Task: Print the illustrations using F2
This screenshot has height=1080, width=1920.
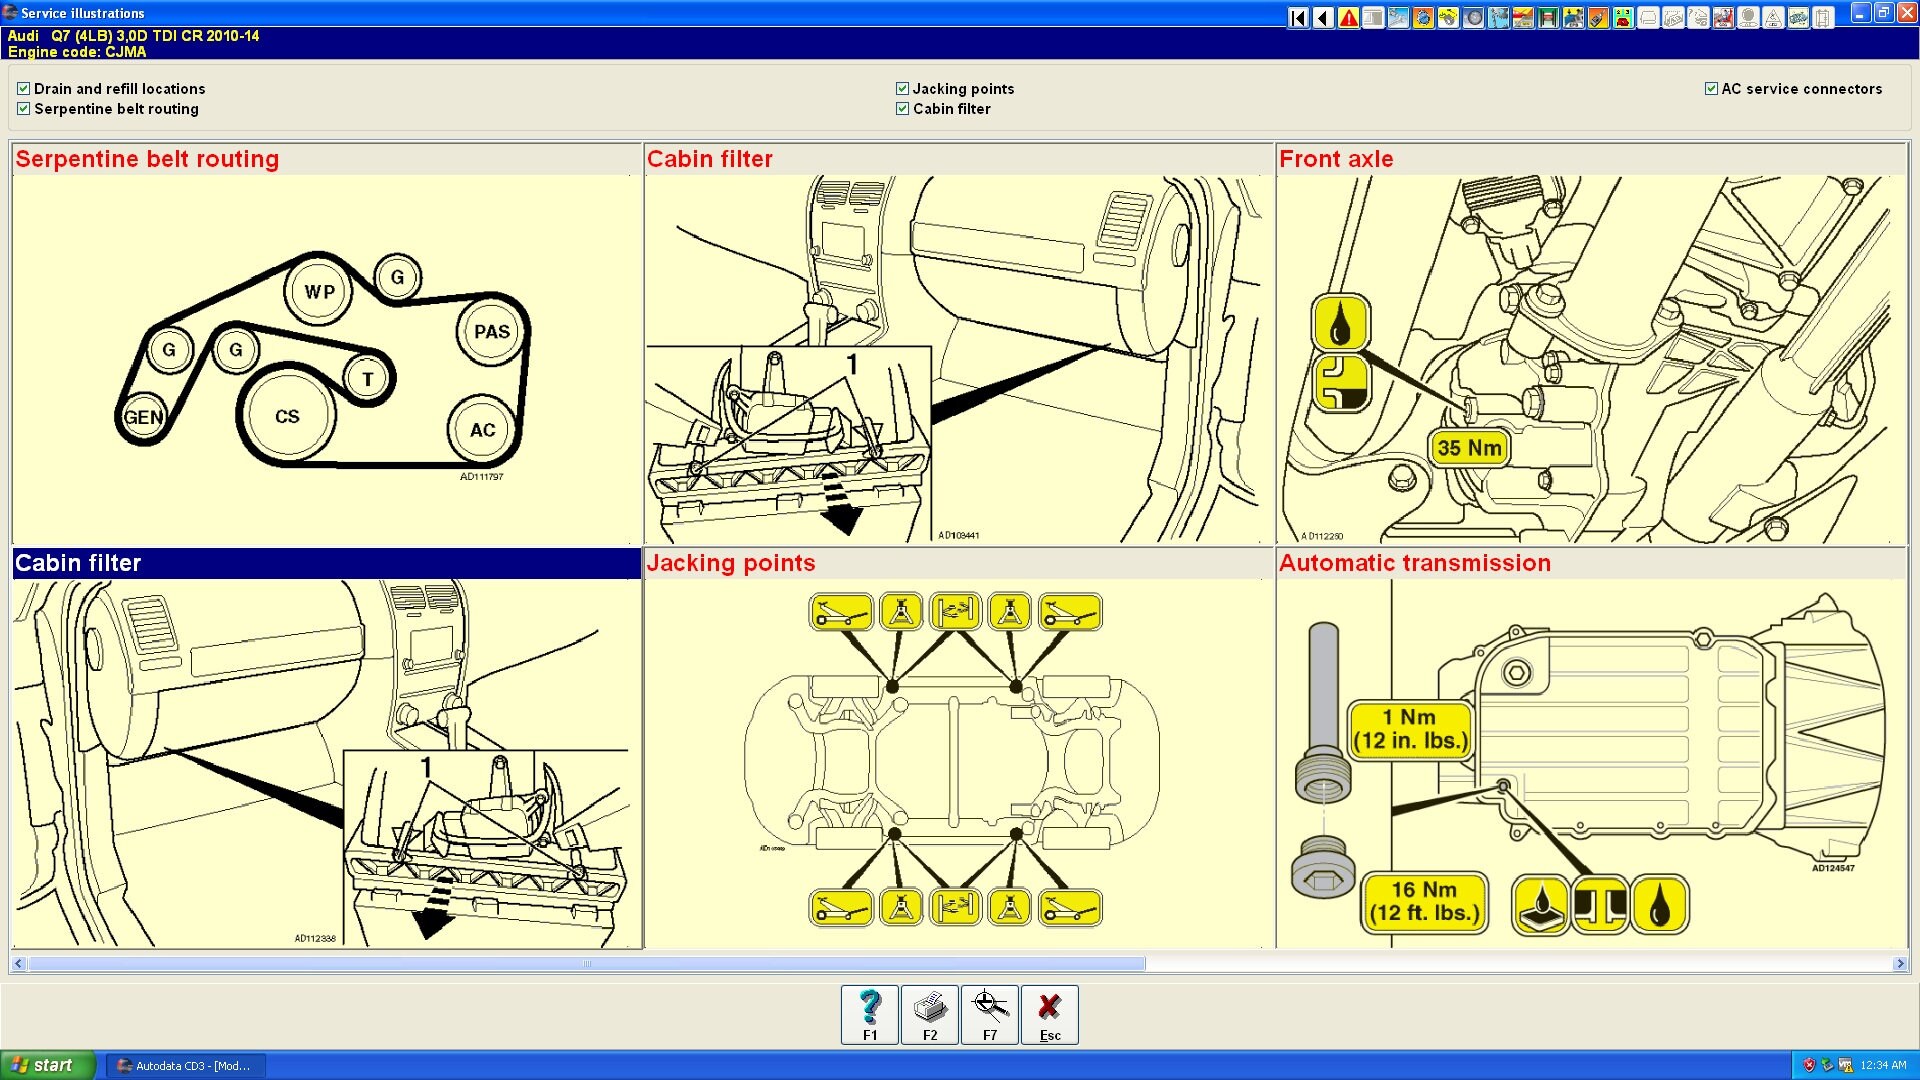Action: (929, 1014)
